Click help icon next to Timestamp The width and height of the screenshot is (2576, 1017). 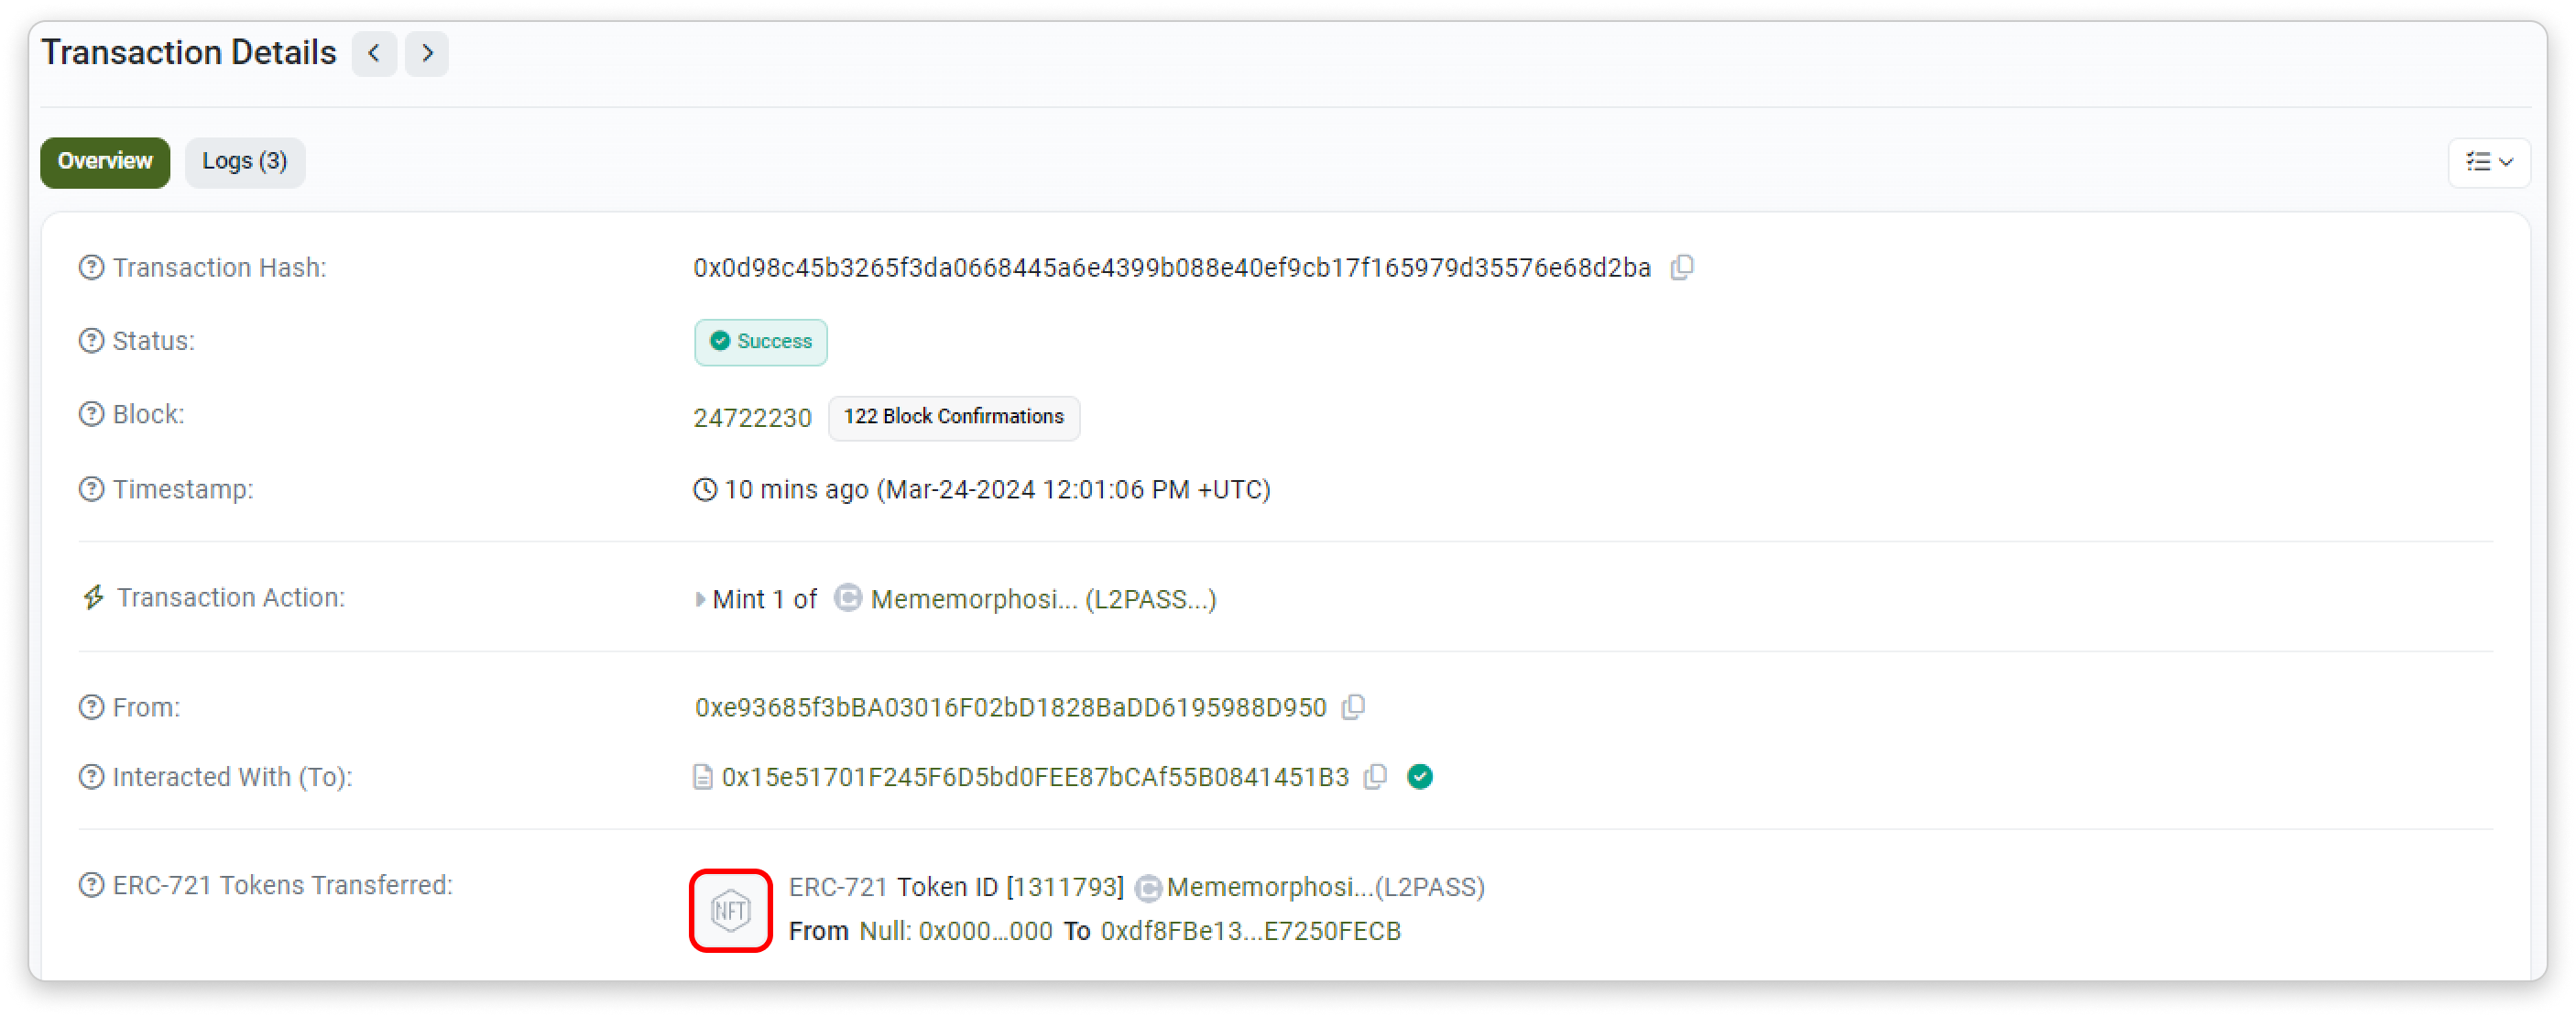point(91,489)
